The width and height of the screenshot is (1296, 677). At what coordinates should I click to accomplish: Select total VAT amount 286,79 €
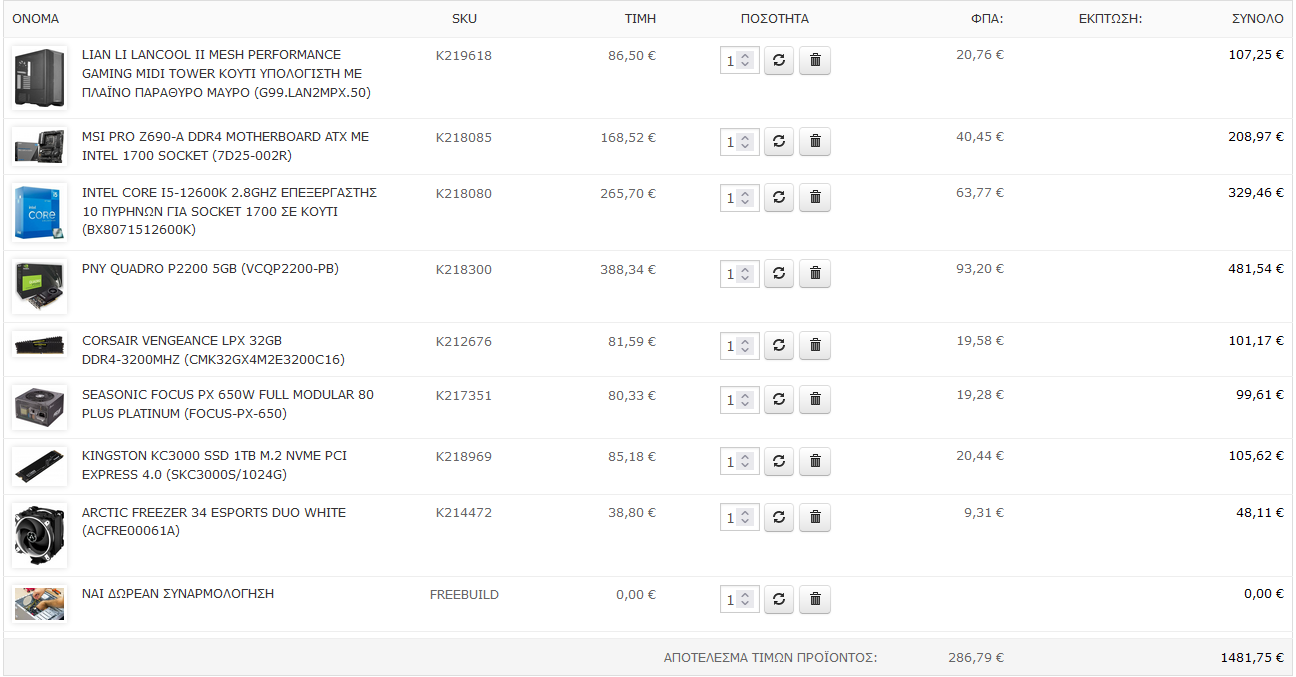pyautogui.click(x=976, y=658)
